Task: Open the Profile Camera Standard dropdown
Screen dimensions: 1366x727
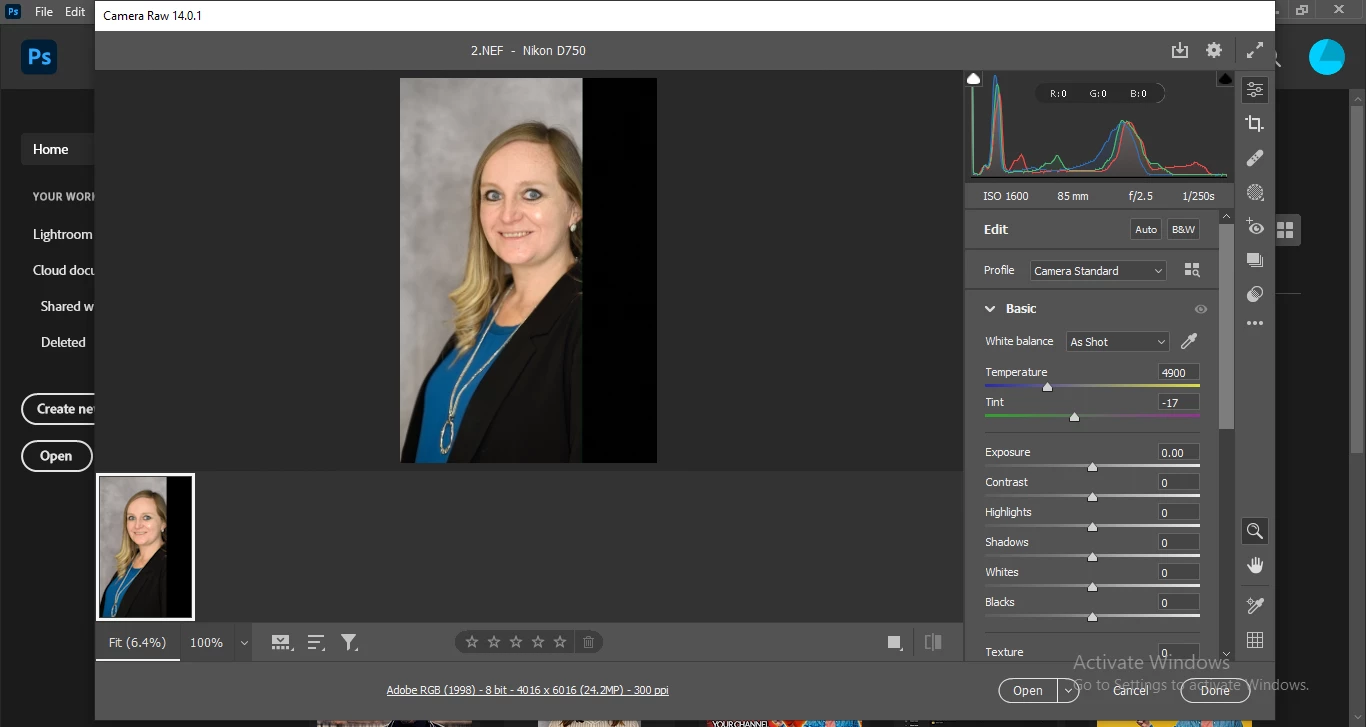Action: point(1098,271)
